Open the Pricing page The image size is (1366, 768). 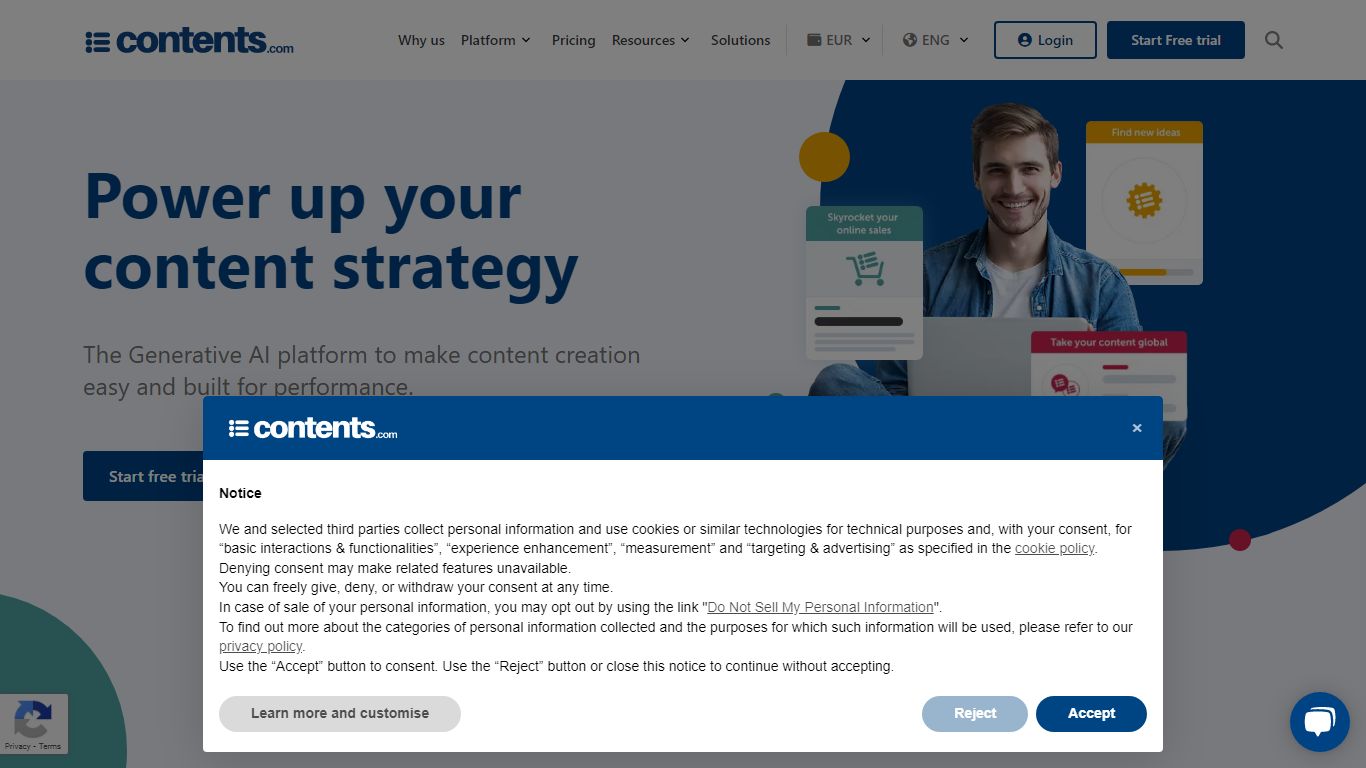click(573, 41)
